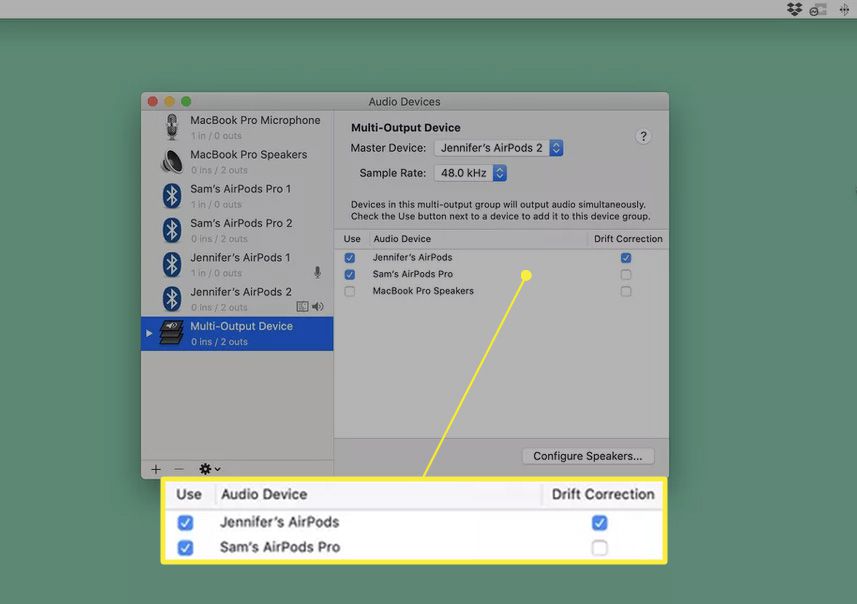
Task: Click the Configure Speakers button
Action: [587, 456]
